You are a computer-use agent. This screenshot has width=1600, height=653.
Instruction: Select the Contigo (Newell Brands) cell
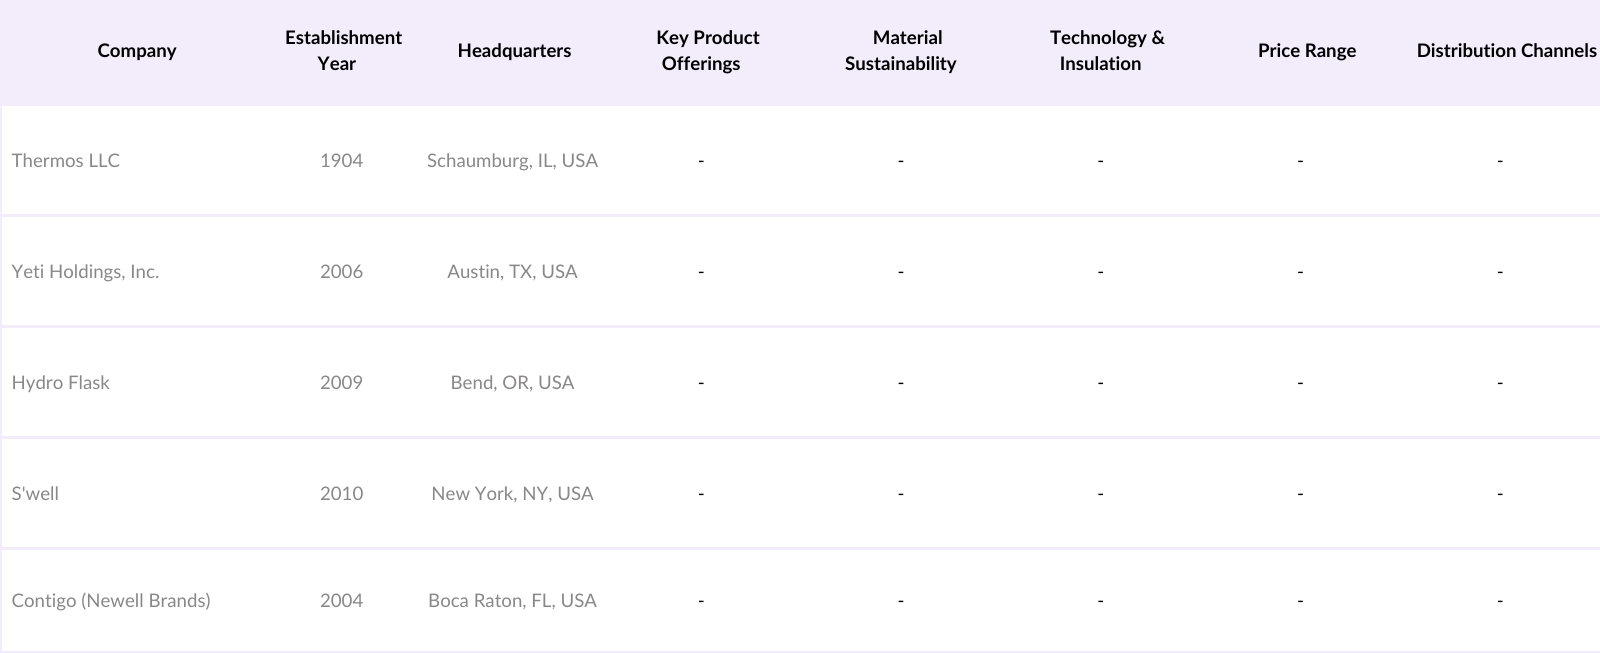111,601
